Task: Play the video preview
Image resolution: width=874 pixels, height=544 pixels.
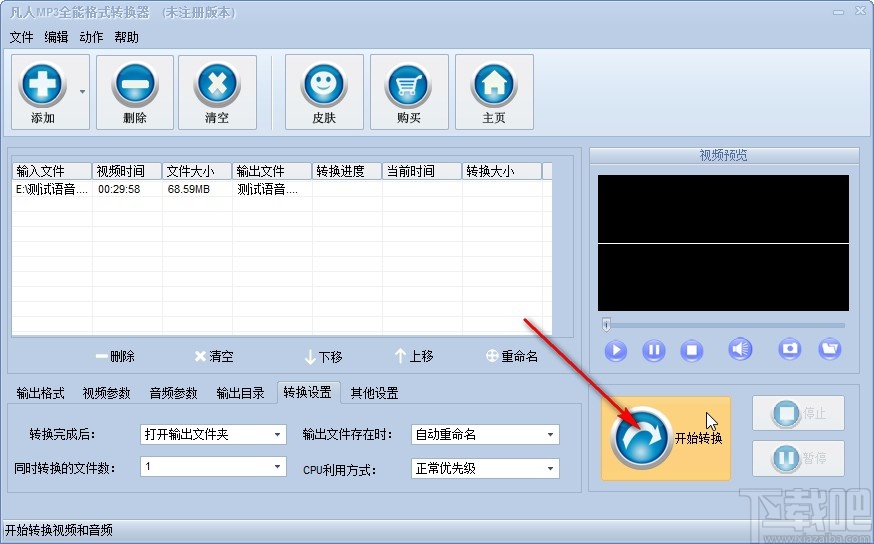Action: pos(616,351)
